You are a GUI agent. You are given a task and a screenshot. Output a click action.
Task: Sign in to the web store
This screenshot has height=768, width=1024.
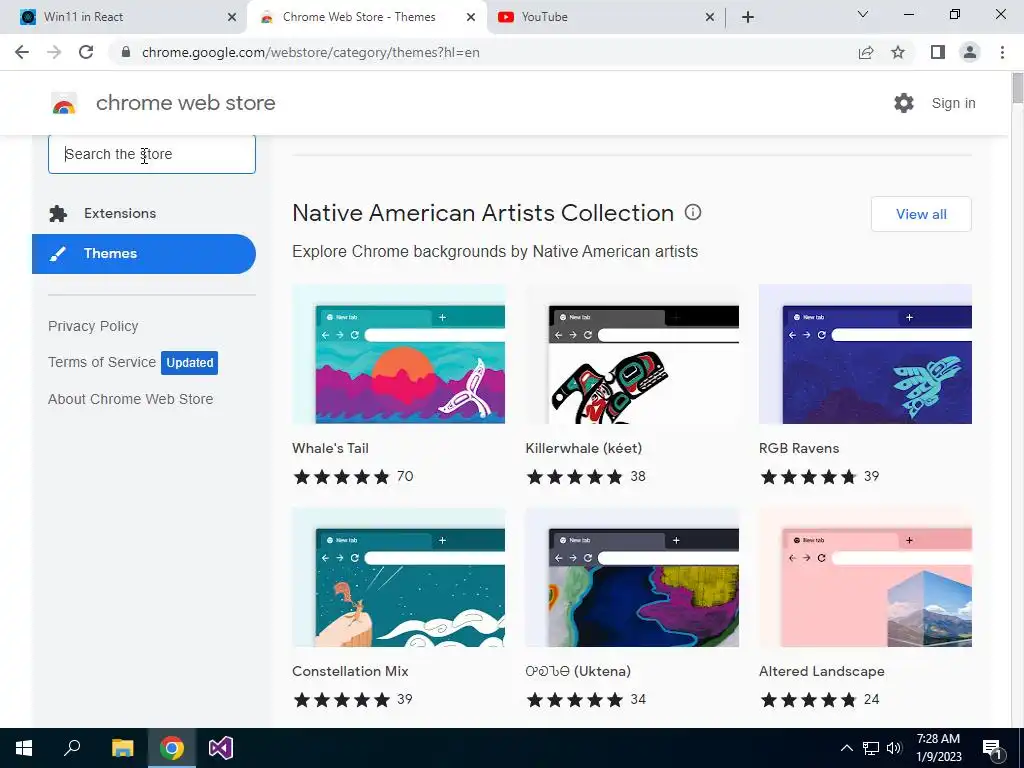(953, 103)
